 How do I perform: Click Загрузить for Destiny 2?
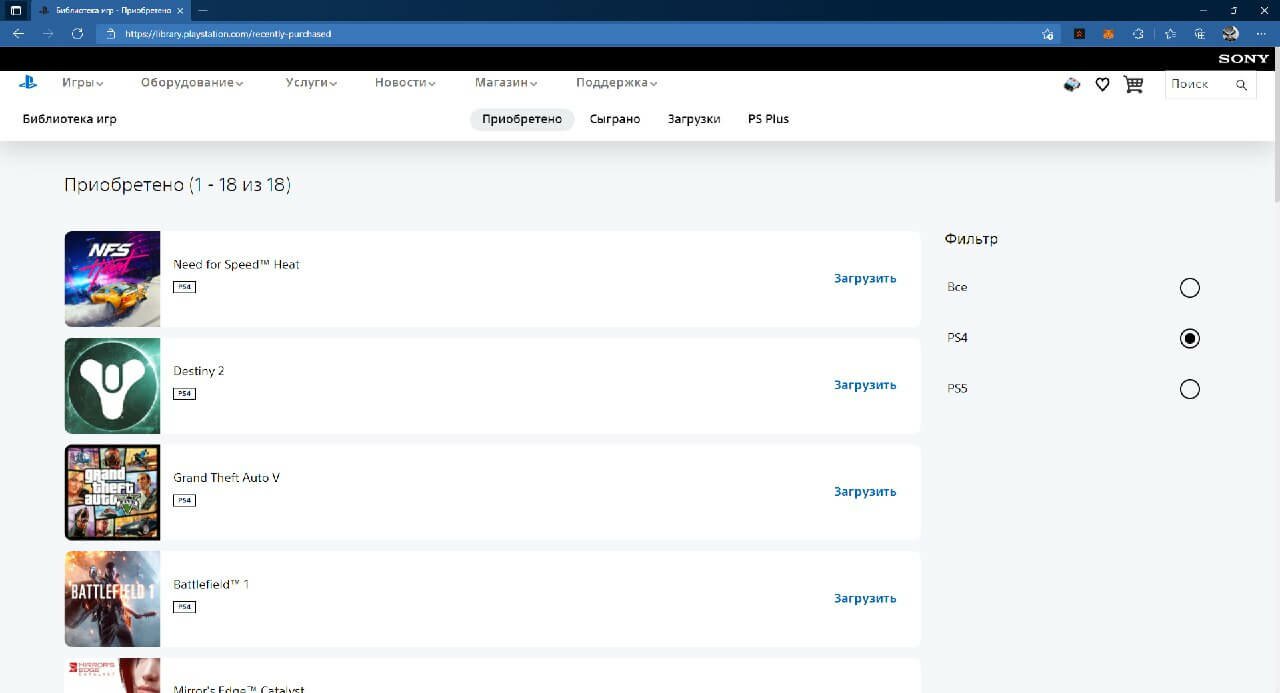click(x=865, y=385)
